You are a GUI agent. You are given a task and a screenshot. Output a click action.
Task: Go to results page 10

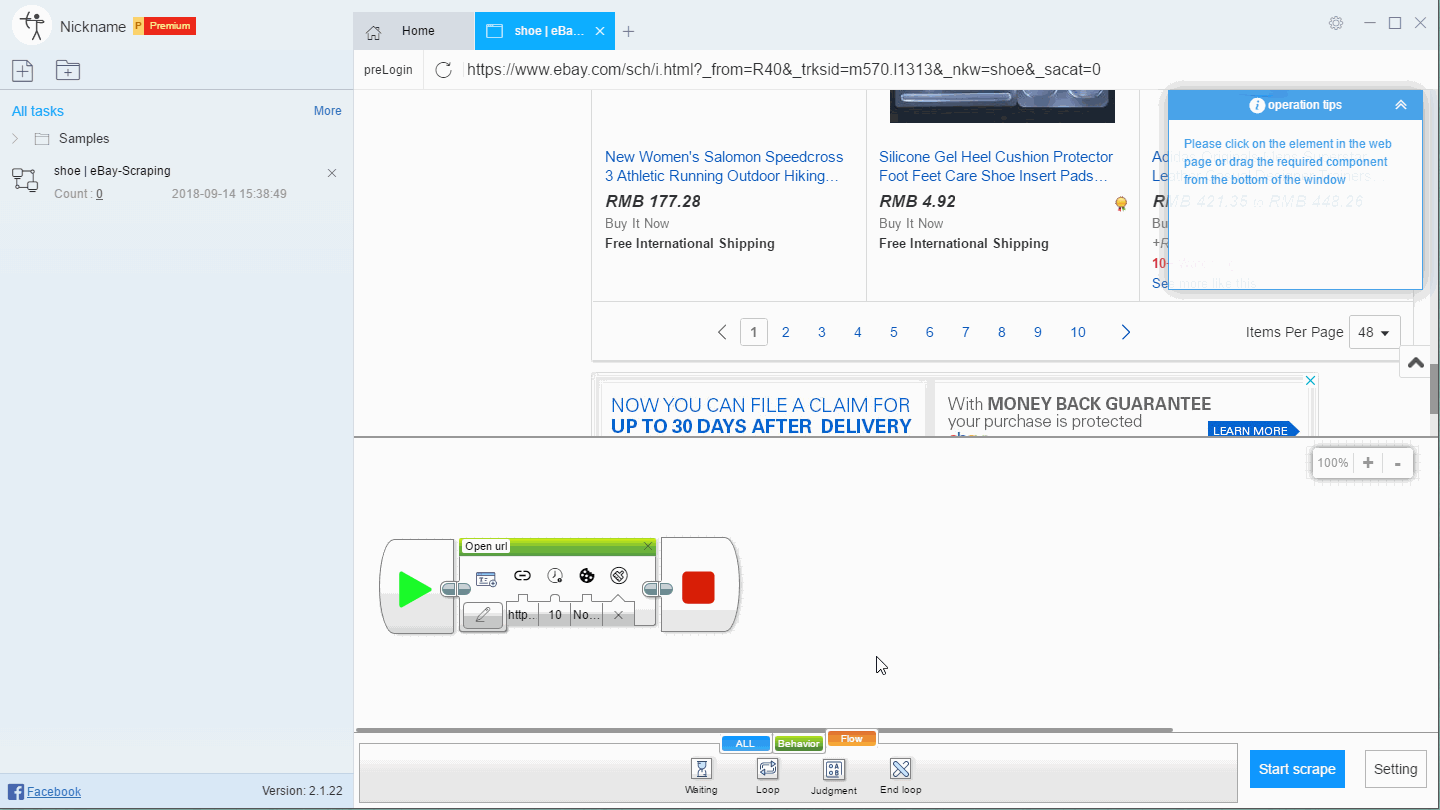1078,332
